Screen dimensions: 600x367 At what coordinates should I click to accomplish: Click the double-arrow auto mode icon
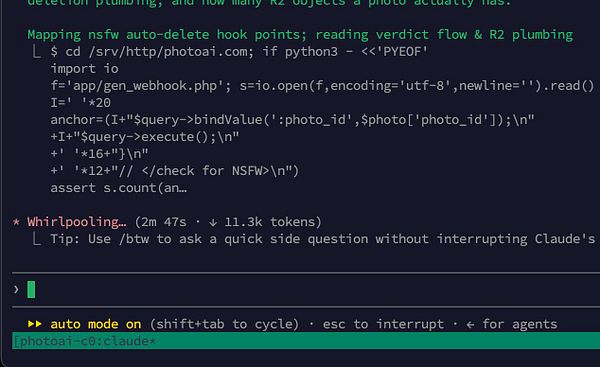[x=35, y=324]
